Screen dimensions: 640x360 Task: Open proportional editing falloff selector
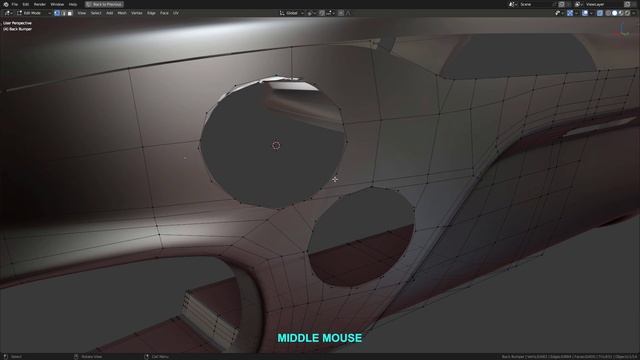click(x=348, y=13)
